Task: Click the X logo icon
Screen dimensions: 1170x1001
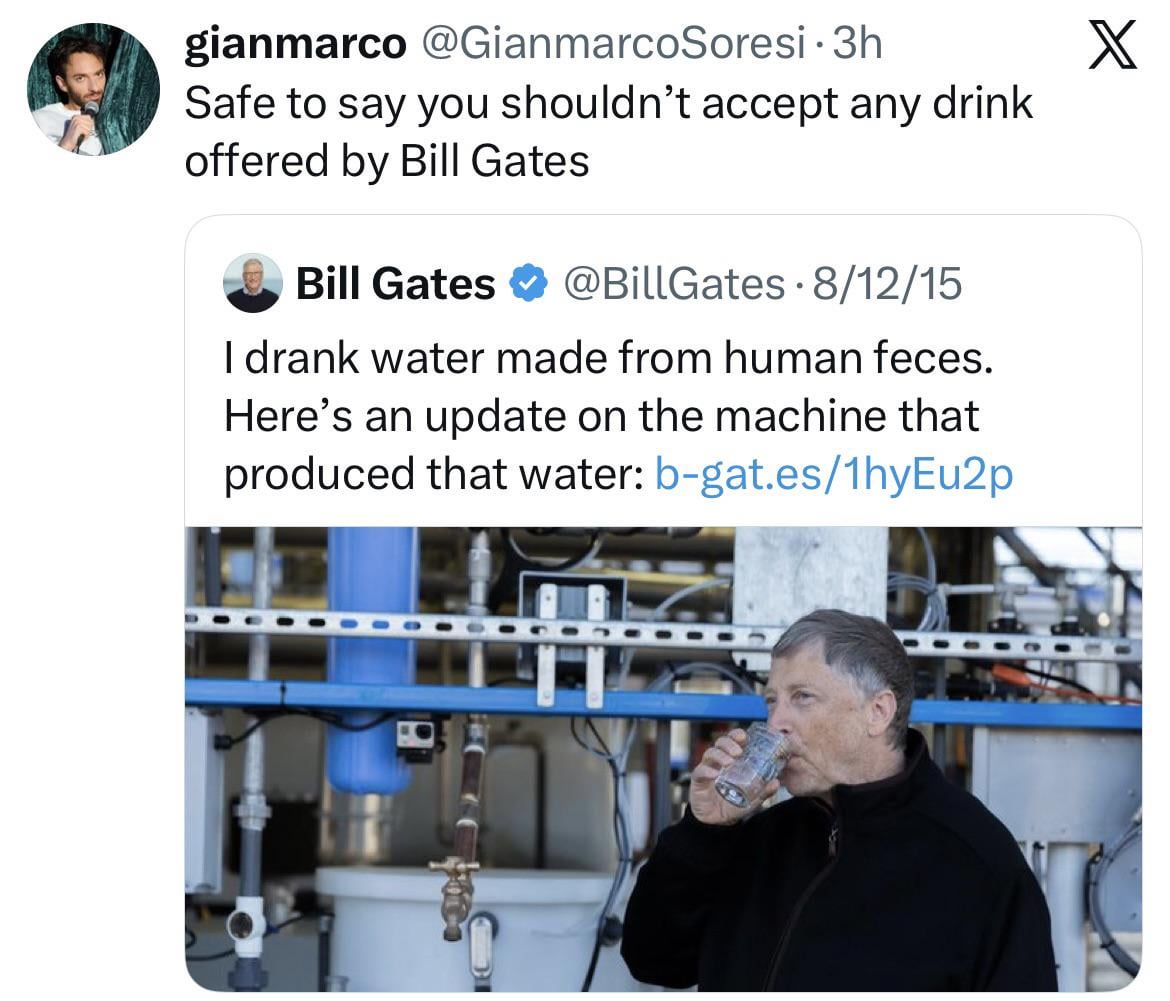Action: tap(1112, 48)
